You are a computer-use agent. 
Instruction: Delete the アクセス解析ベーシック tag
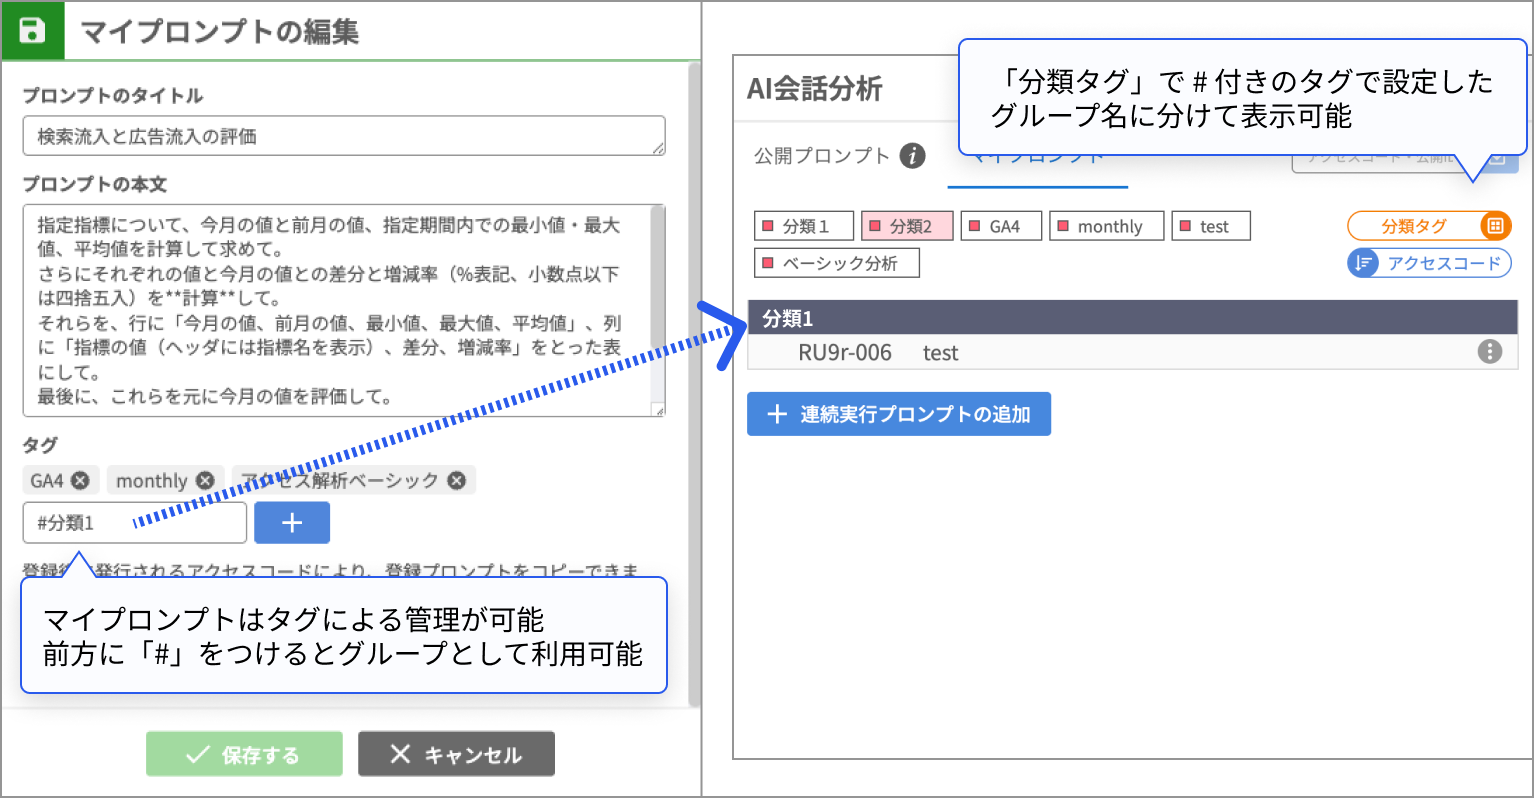click(457, 481)
